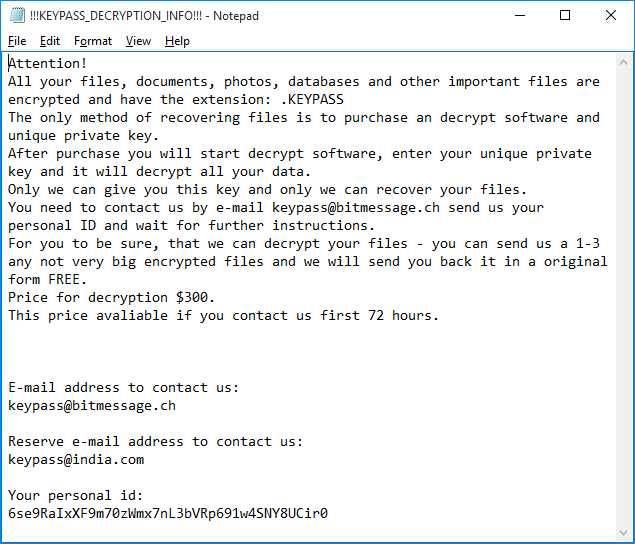Open the Edit menu
This screenshot has width=635, height=544.
(x=50, y=41)
